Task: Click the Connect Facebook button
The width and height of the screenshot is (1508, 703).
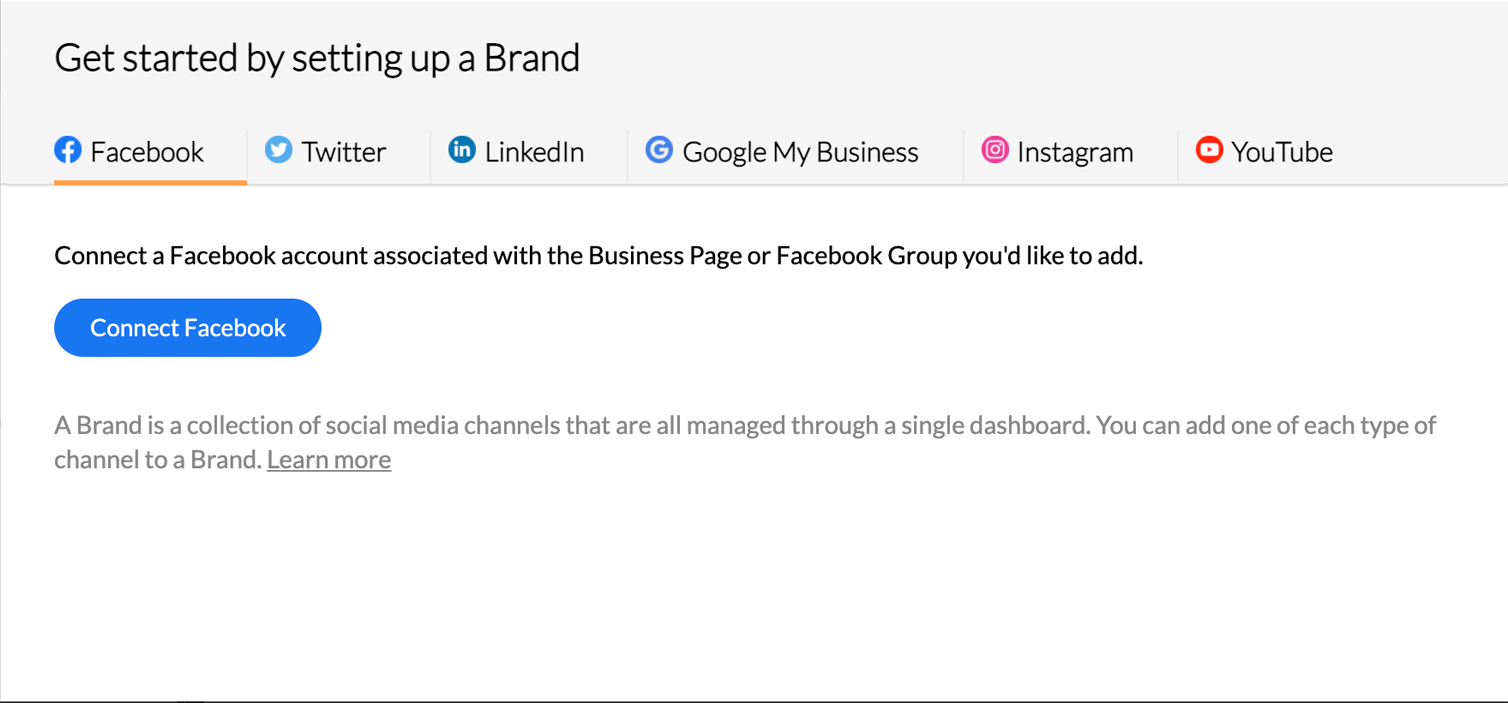Action: pos(188,328)
